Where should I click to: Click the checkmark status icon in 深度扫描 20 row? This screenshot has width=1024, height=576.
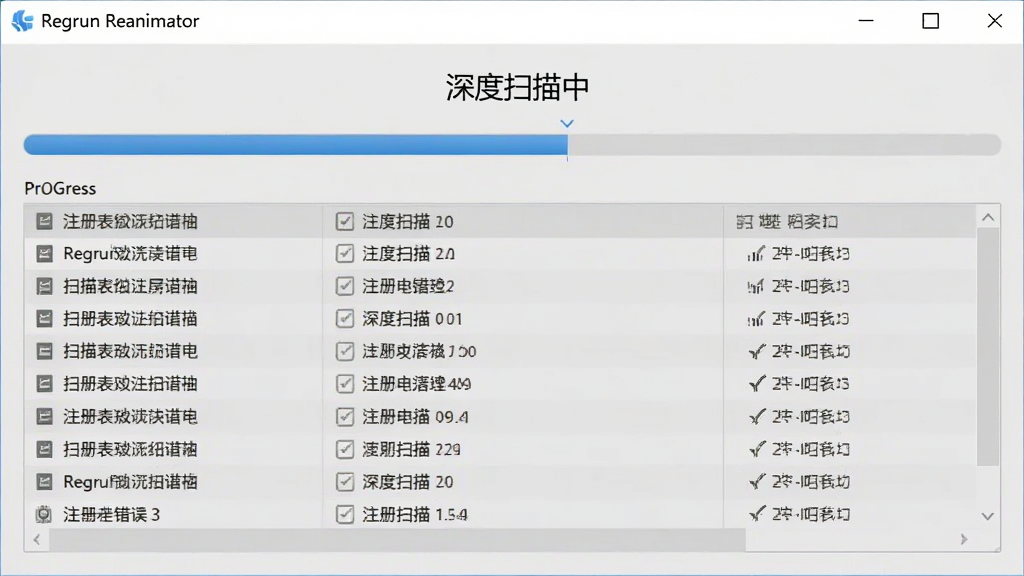click(756, 481)
